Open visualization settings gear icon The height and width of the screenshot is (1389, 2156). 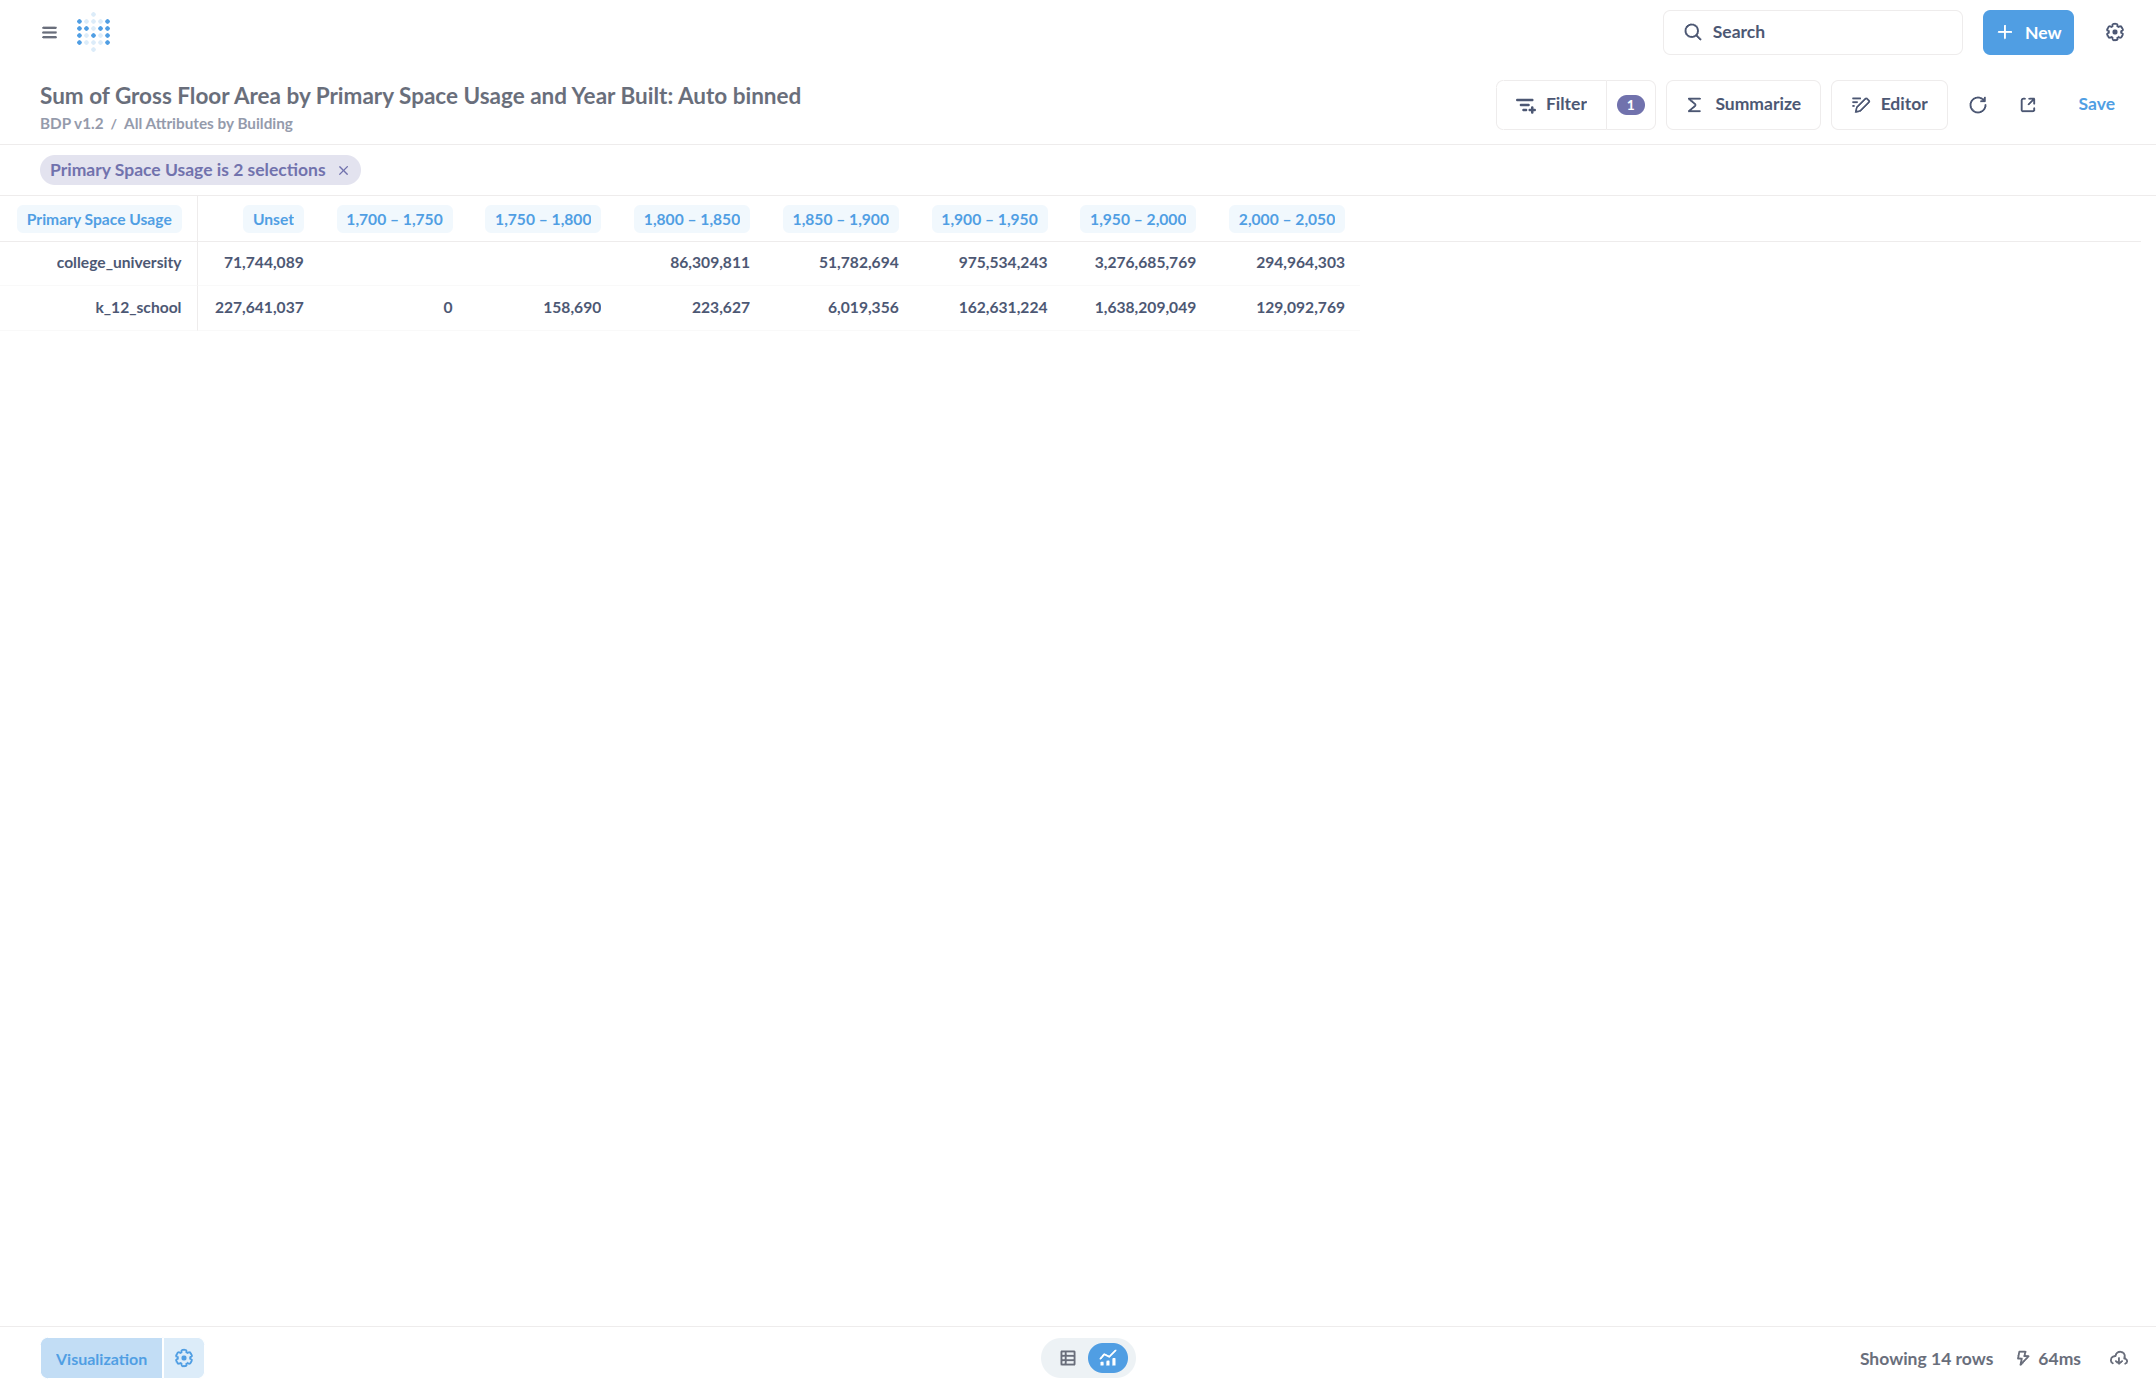(x=183, y=1358)
